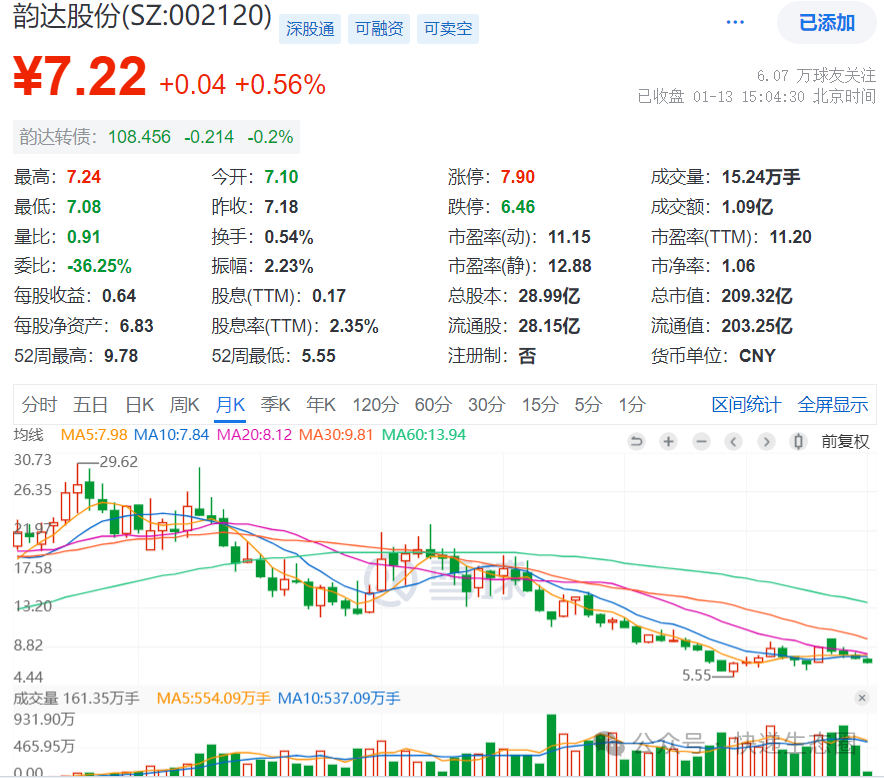Viewport: 884px width, 778px height.
Task: Click the 成交量 15.24万手 value
Action: coord(761,177)
